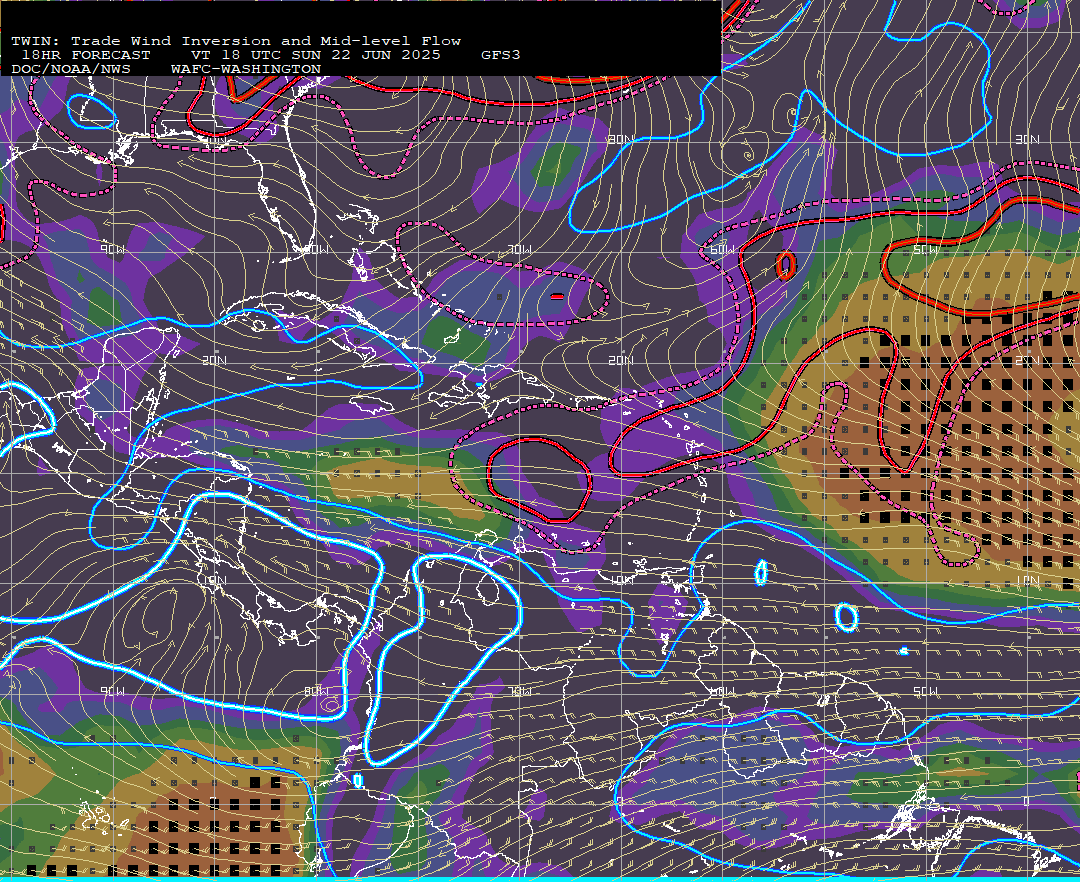This screenshot has width=1080, height=882.
Task: Click the equator '0' label near the Amazon mouth
Action: click(1027, 801)
